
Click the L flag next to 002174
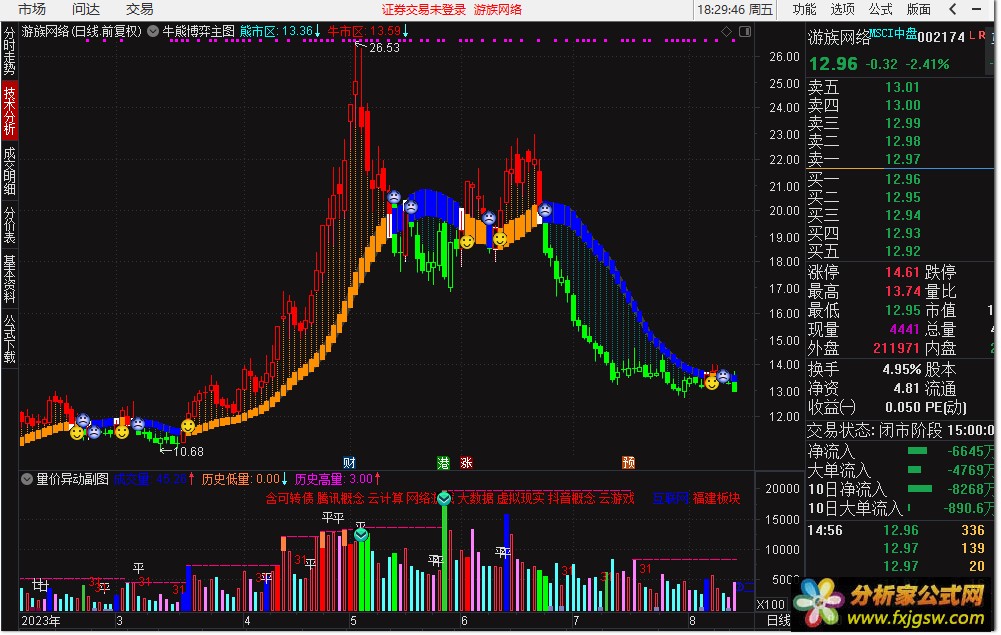972,35
